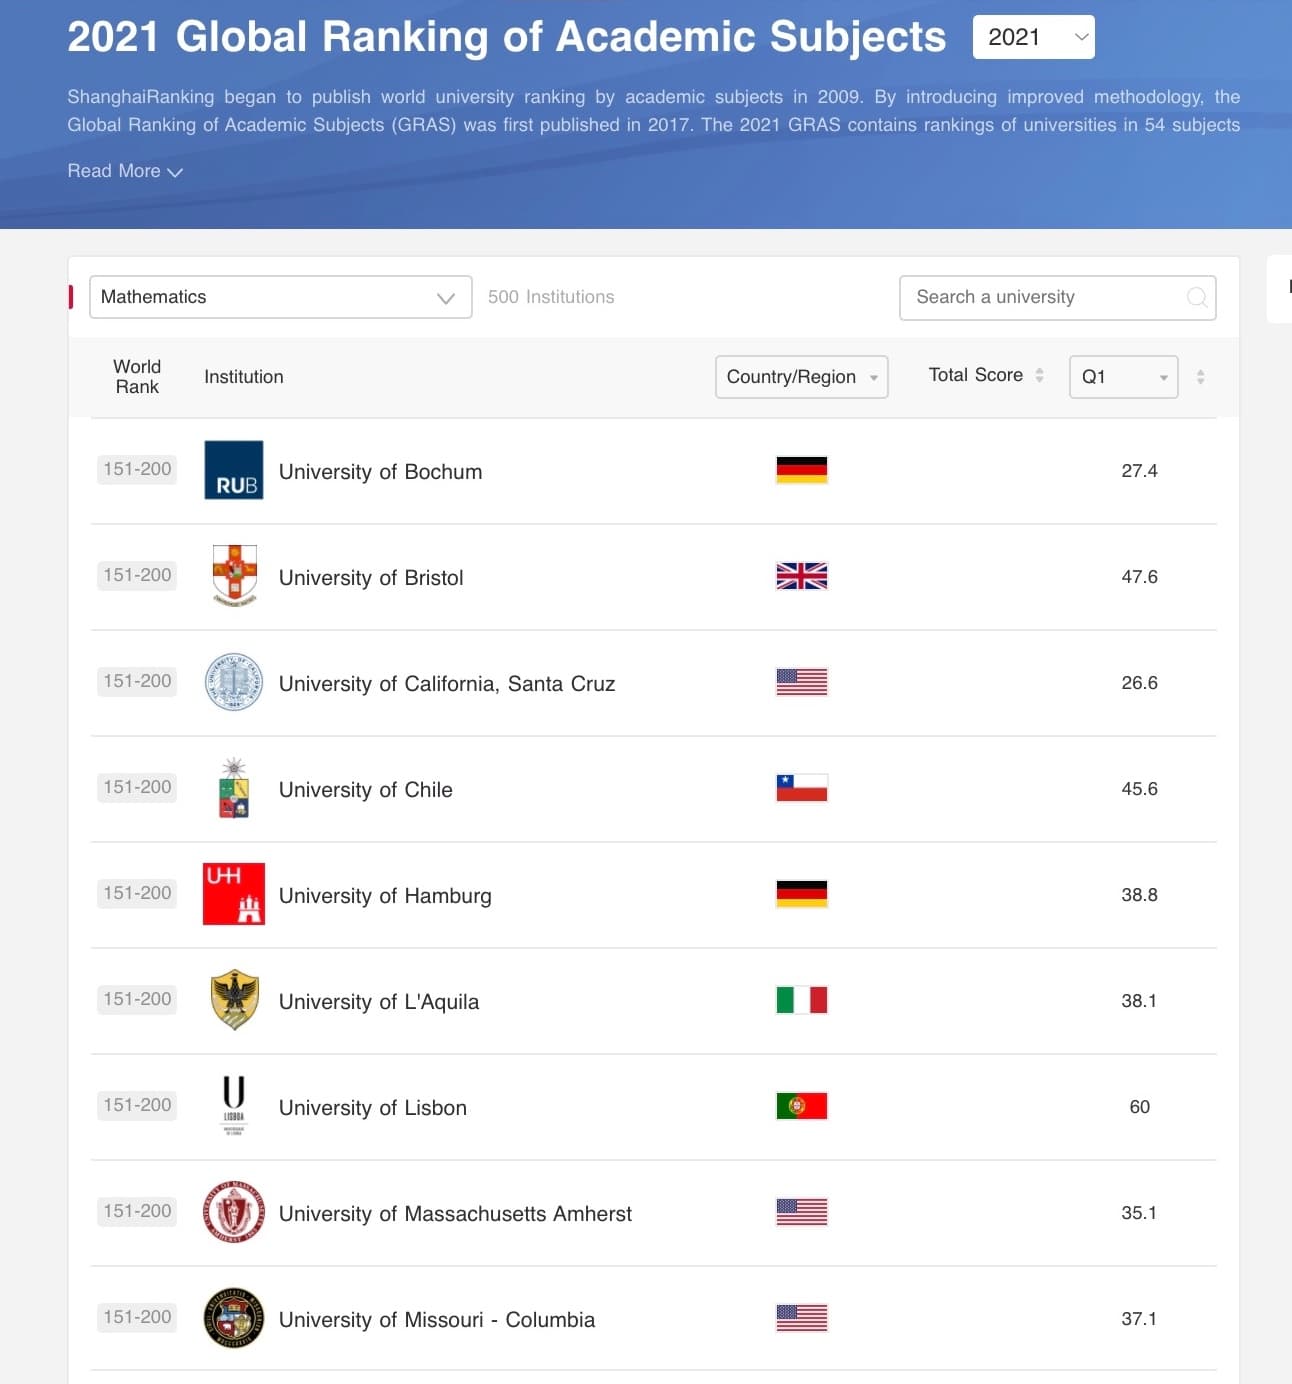Open the 2021 year dropdown
1292x1384 pixels.
pyautogui.click(x=1033, y=37)
